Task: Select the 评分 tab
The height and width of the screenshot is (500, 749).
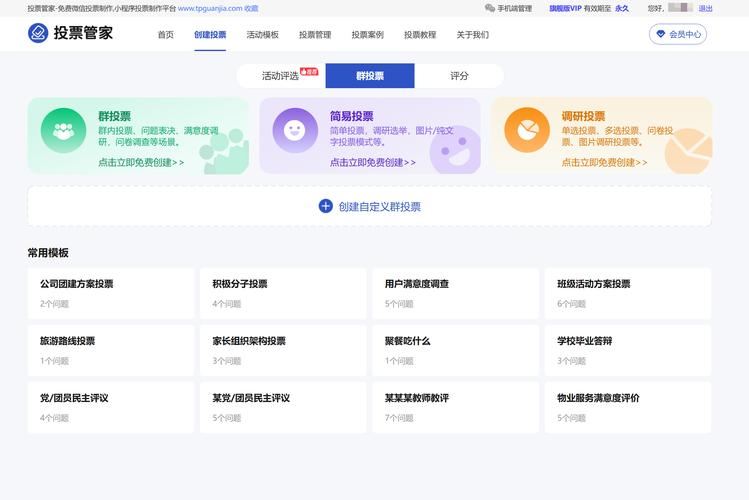Action: pos(459,76)
